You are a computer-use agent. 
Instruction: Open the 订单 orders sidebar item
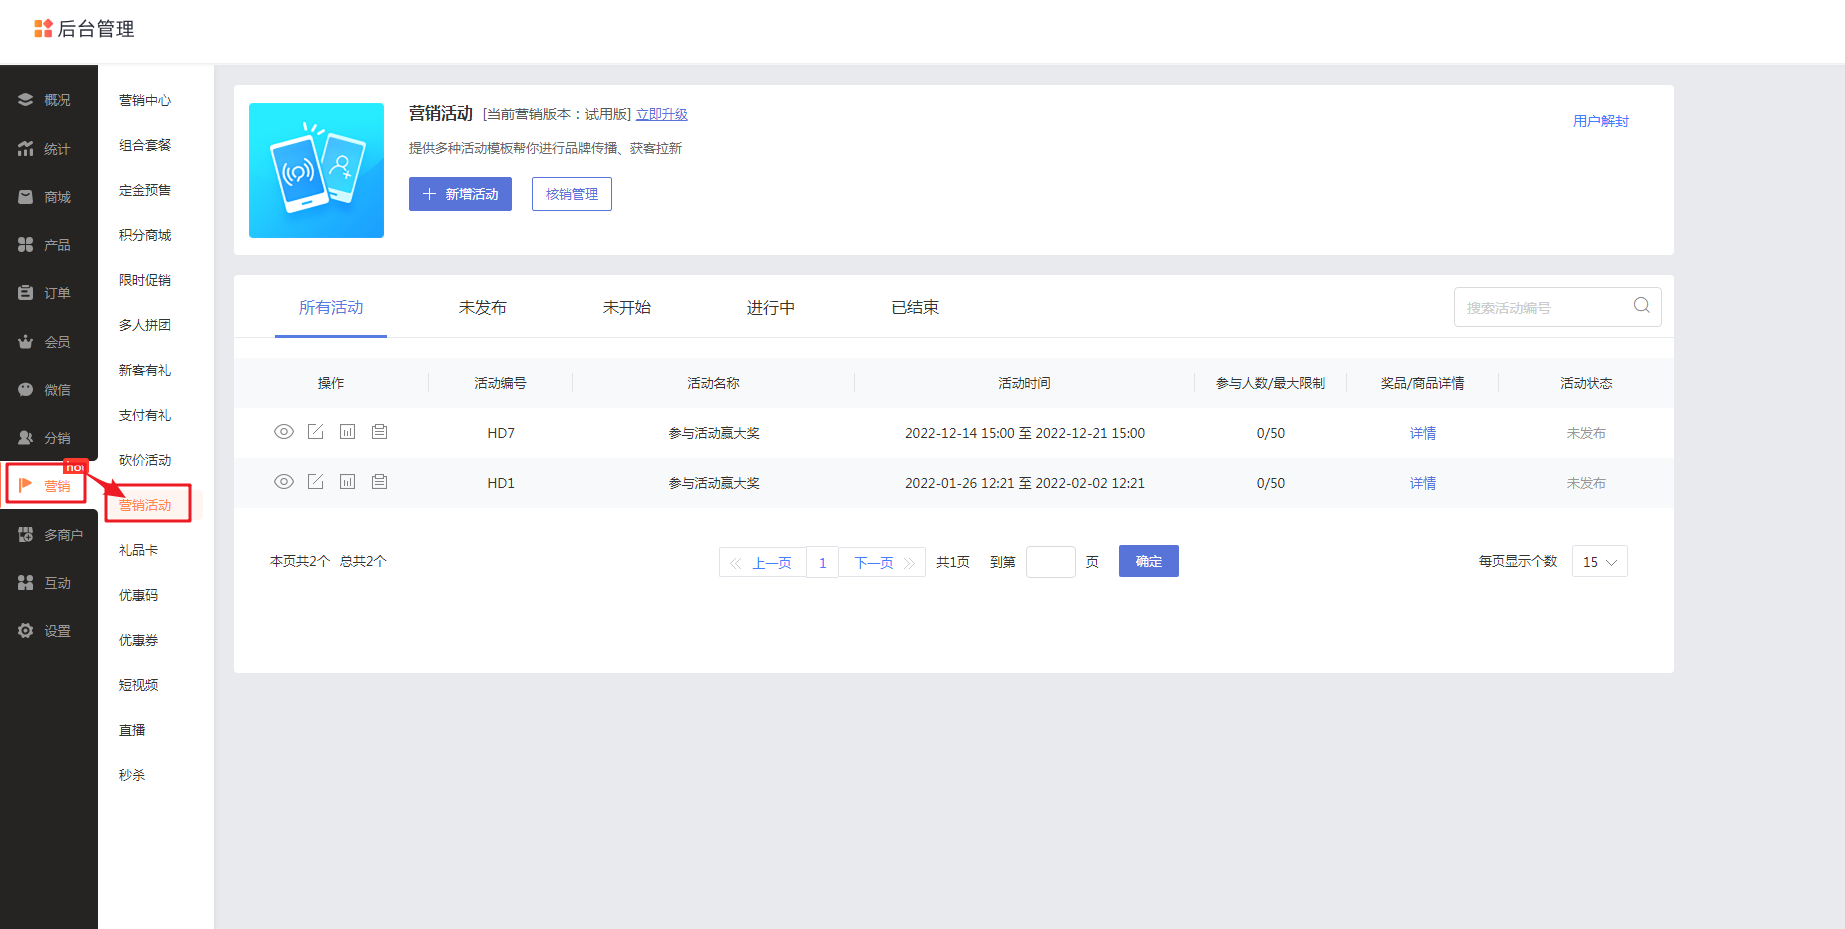tap(46, 293)
